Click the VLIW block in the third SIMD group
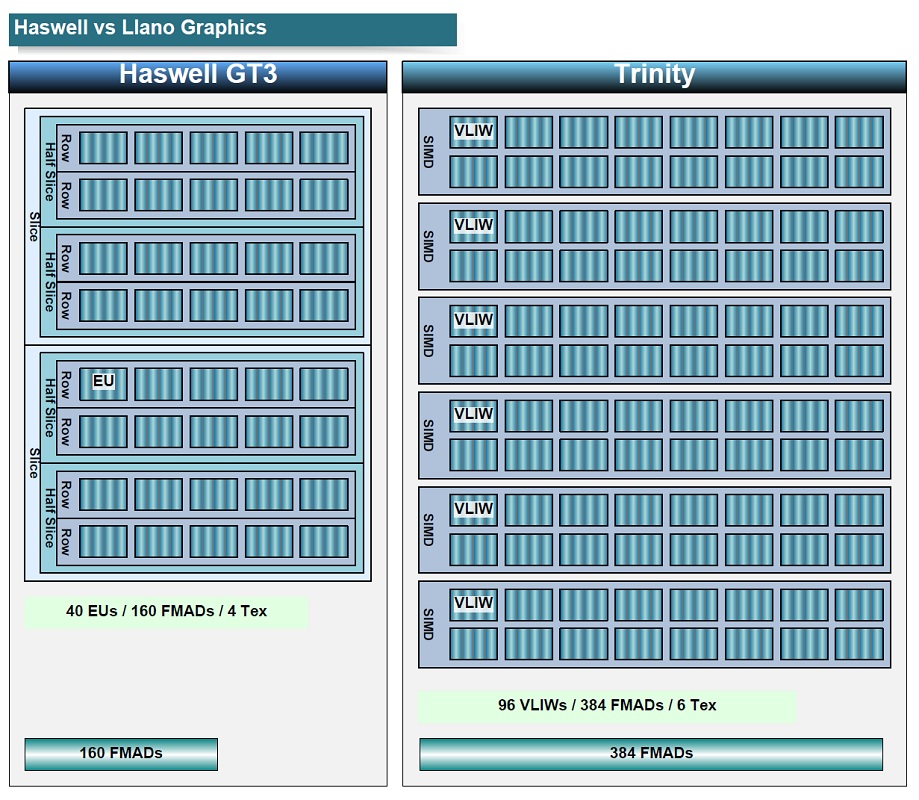Viewport: 919px width, 800px height. tap(473, 321)
